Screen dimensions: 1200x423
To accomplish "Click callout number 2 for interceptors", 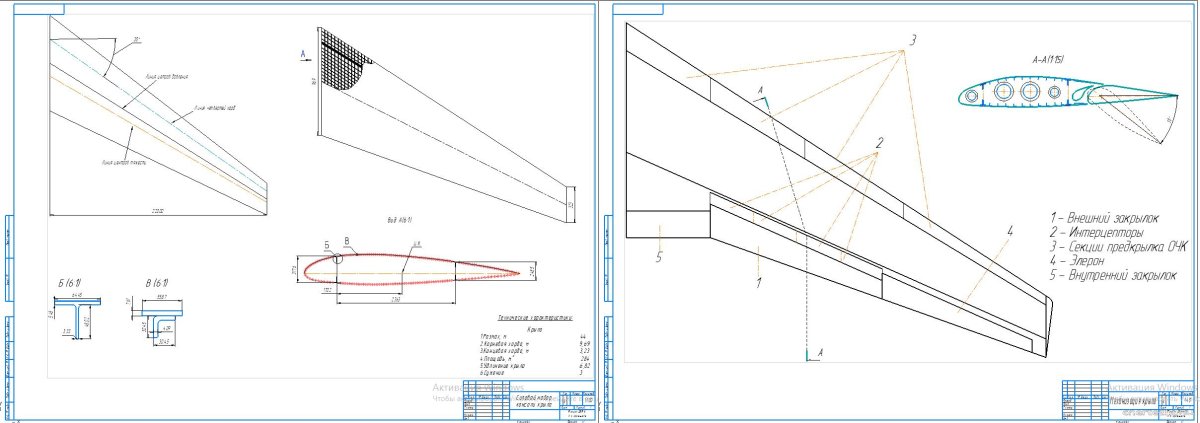I will coord(879,143).
